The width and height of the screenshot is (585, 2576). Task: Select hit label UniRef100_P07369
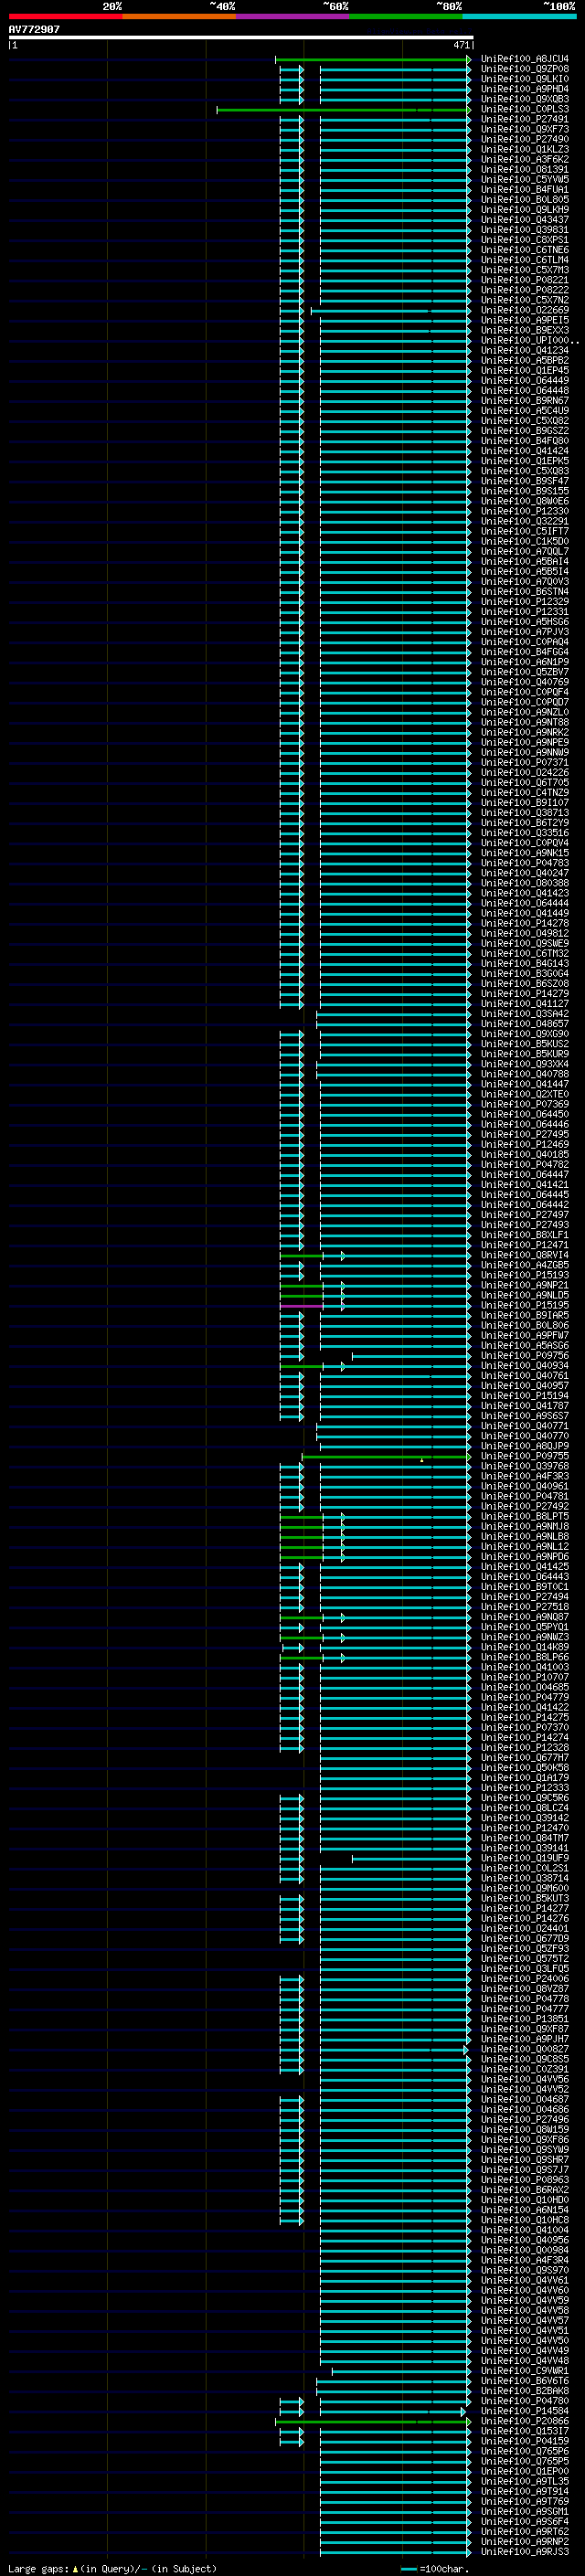click(524, 1105)
